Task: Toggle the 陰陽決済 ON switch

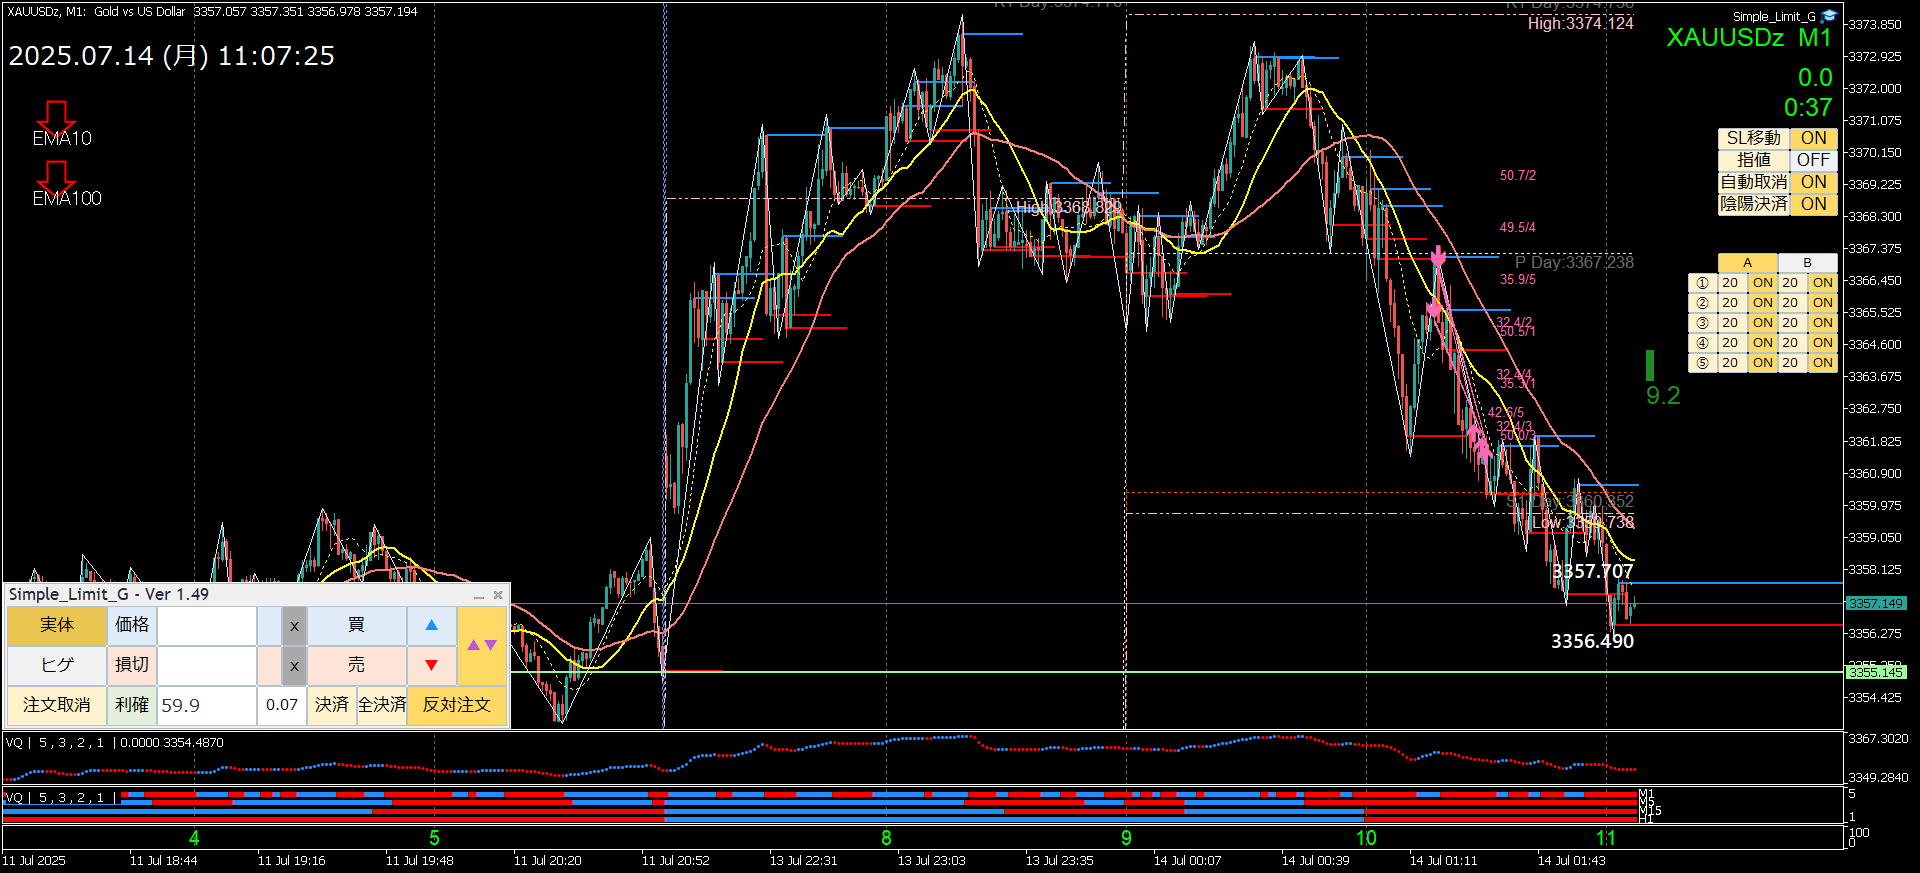Action: (x=1814, y=204)
